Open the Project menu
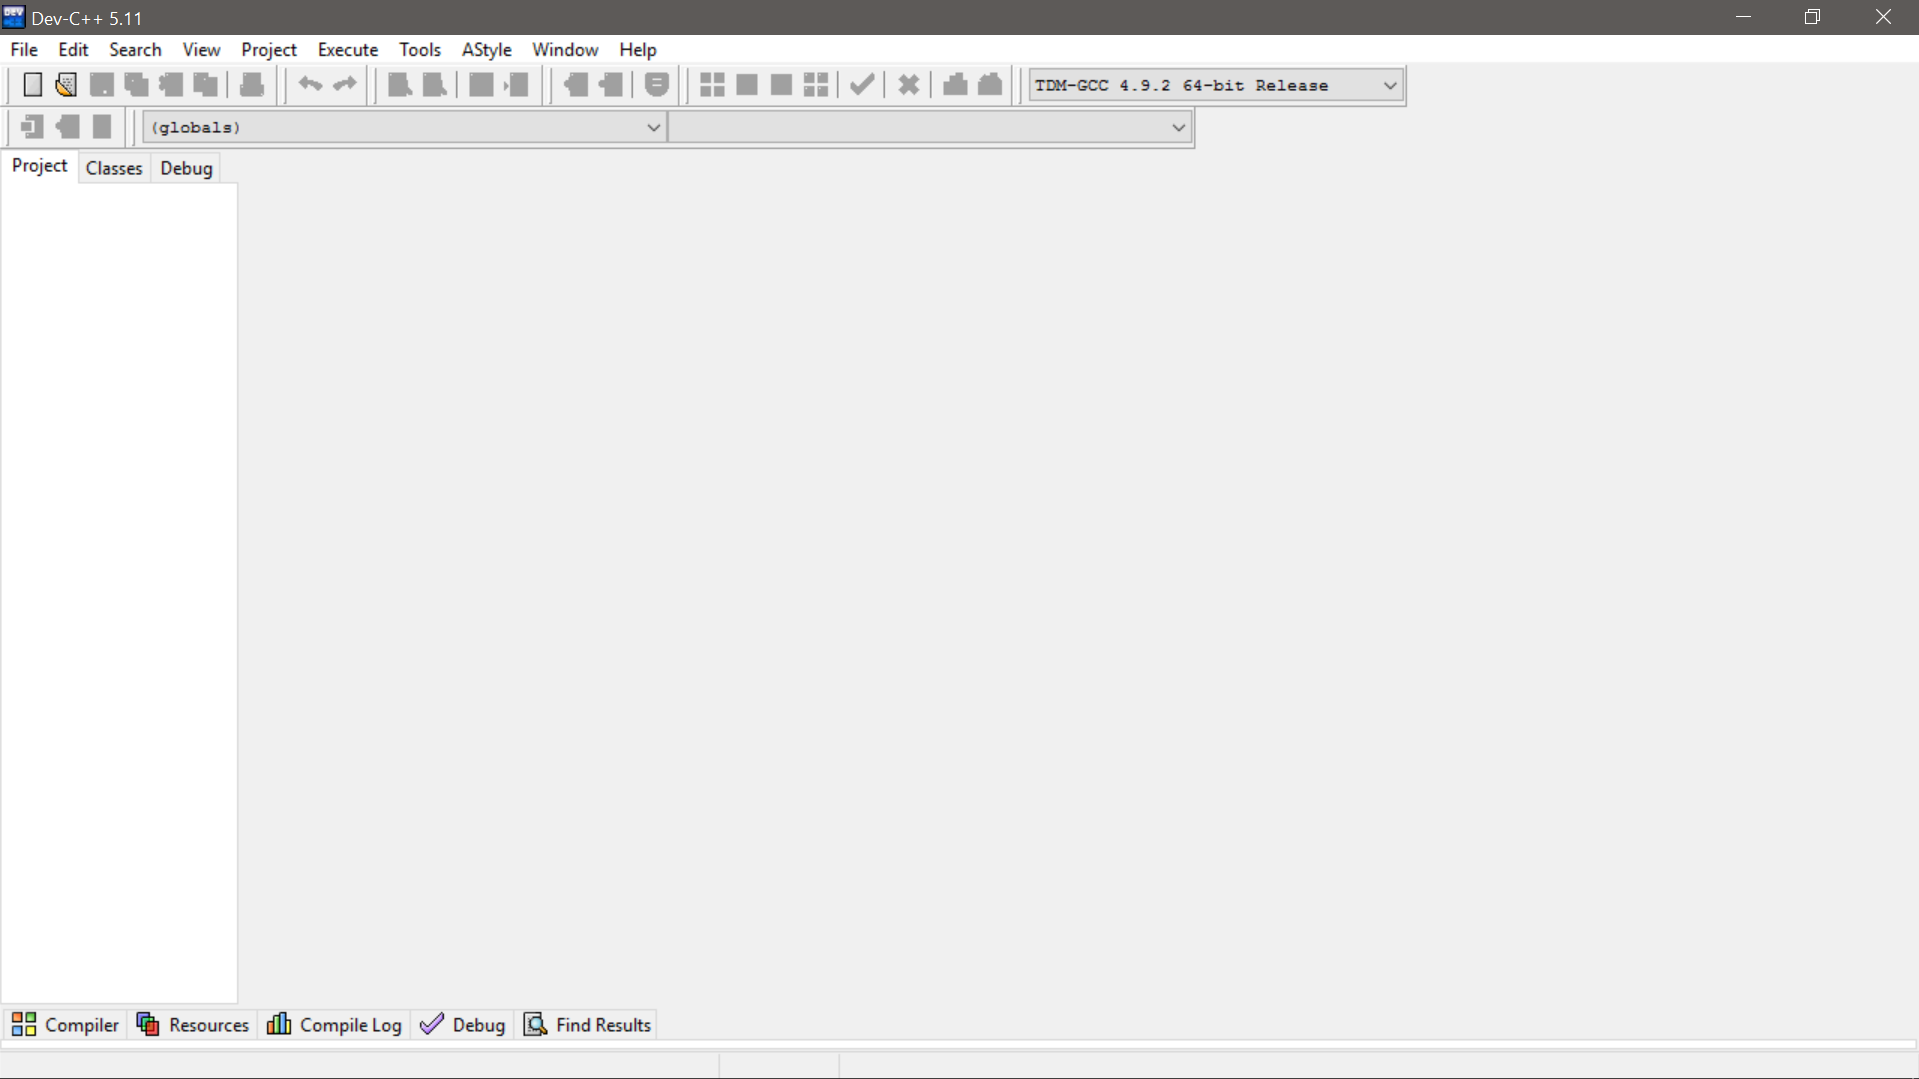Viewport: 1919px width, 1079px height. pos(269,49)
